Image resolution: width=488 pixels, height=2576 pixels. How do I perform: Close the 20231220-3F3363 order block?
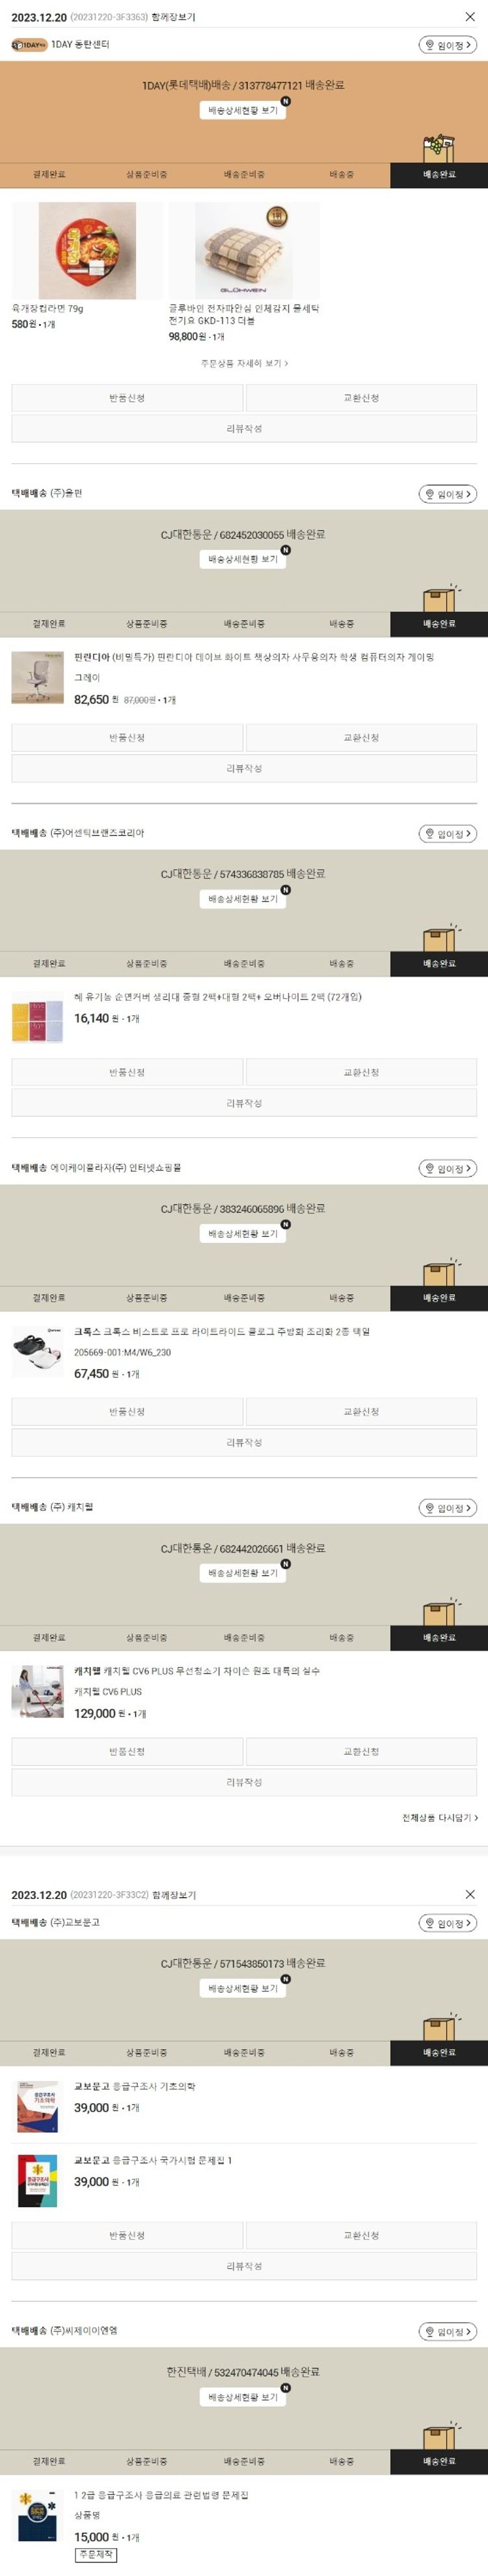click(x=470, y=17)
